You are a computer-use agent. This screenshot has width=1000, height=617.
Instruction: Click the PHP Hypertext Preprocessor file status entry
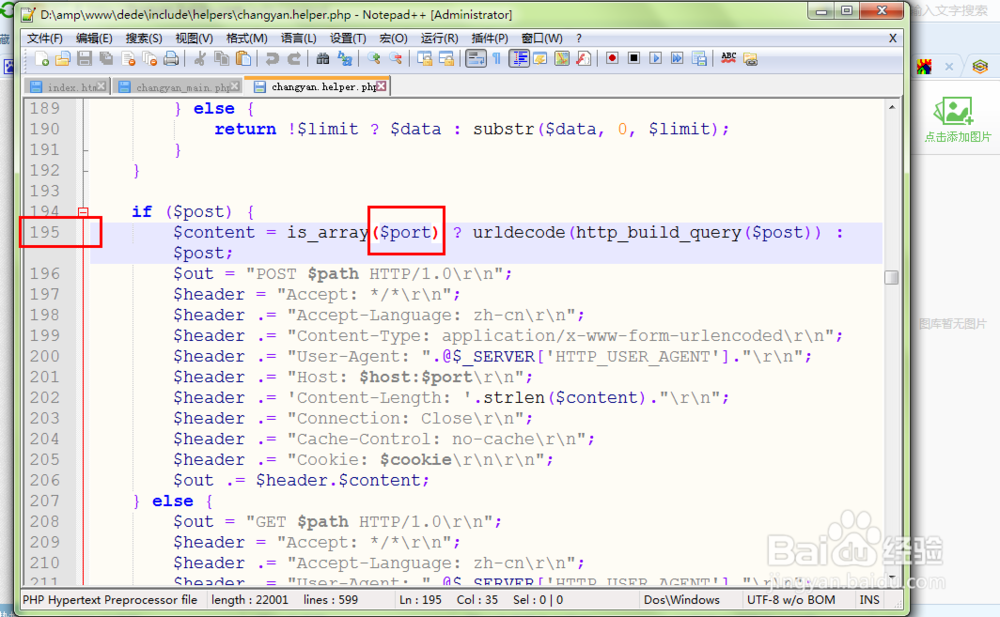pos(110,600)
